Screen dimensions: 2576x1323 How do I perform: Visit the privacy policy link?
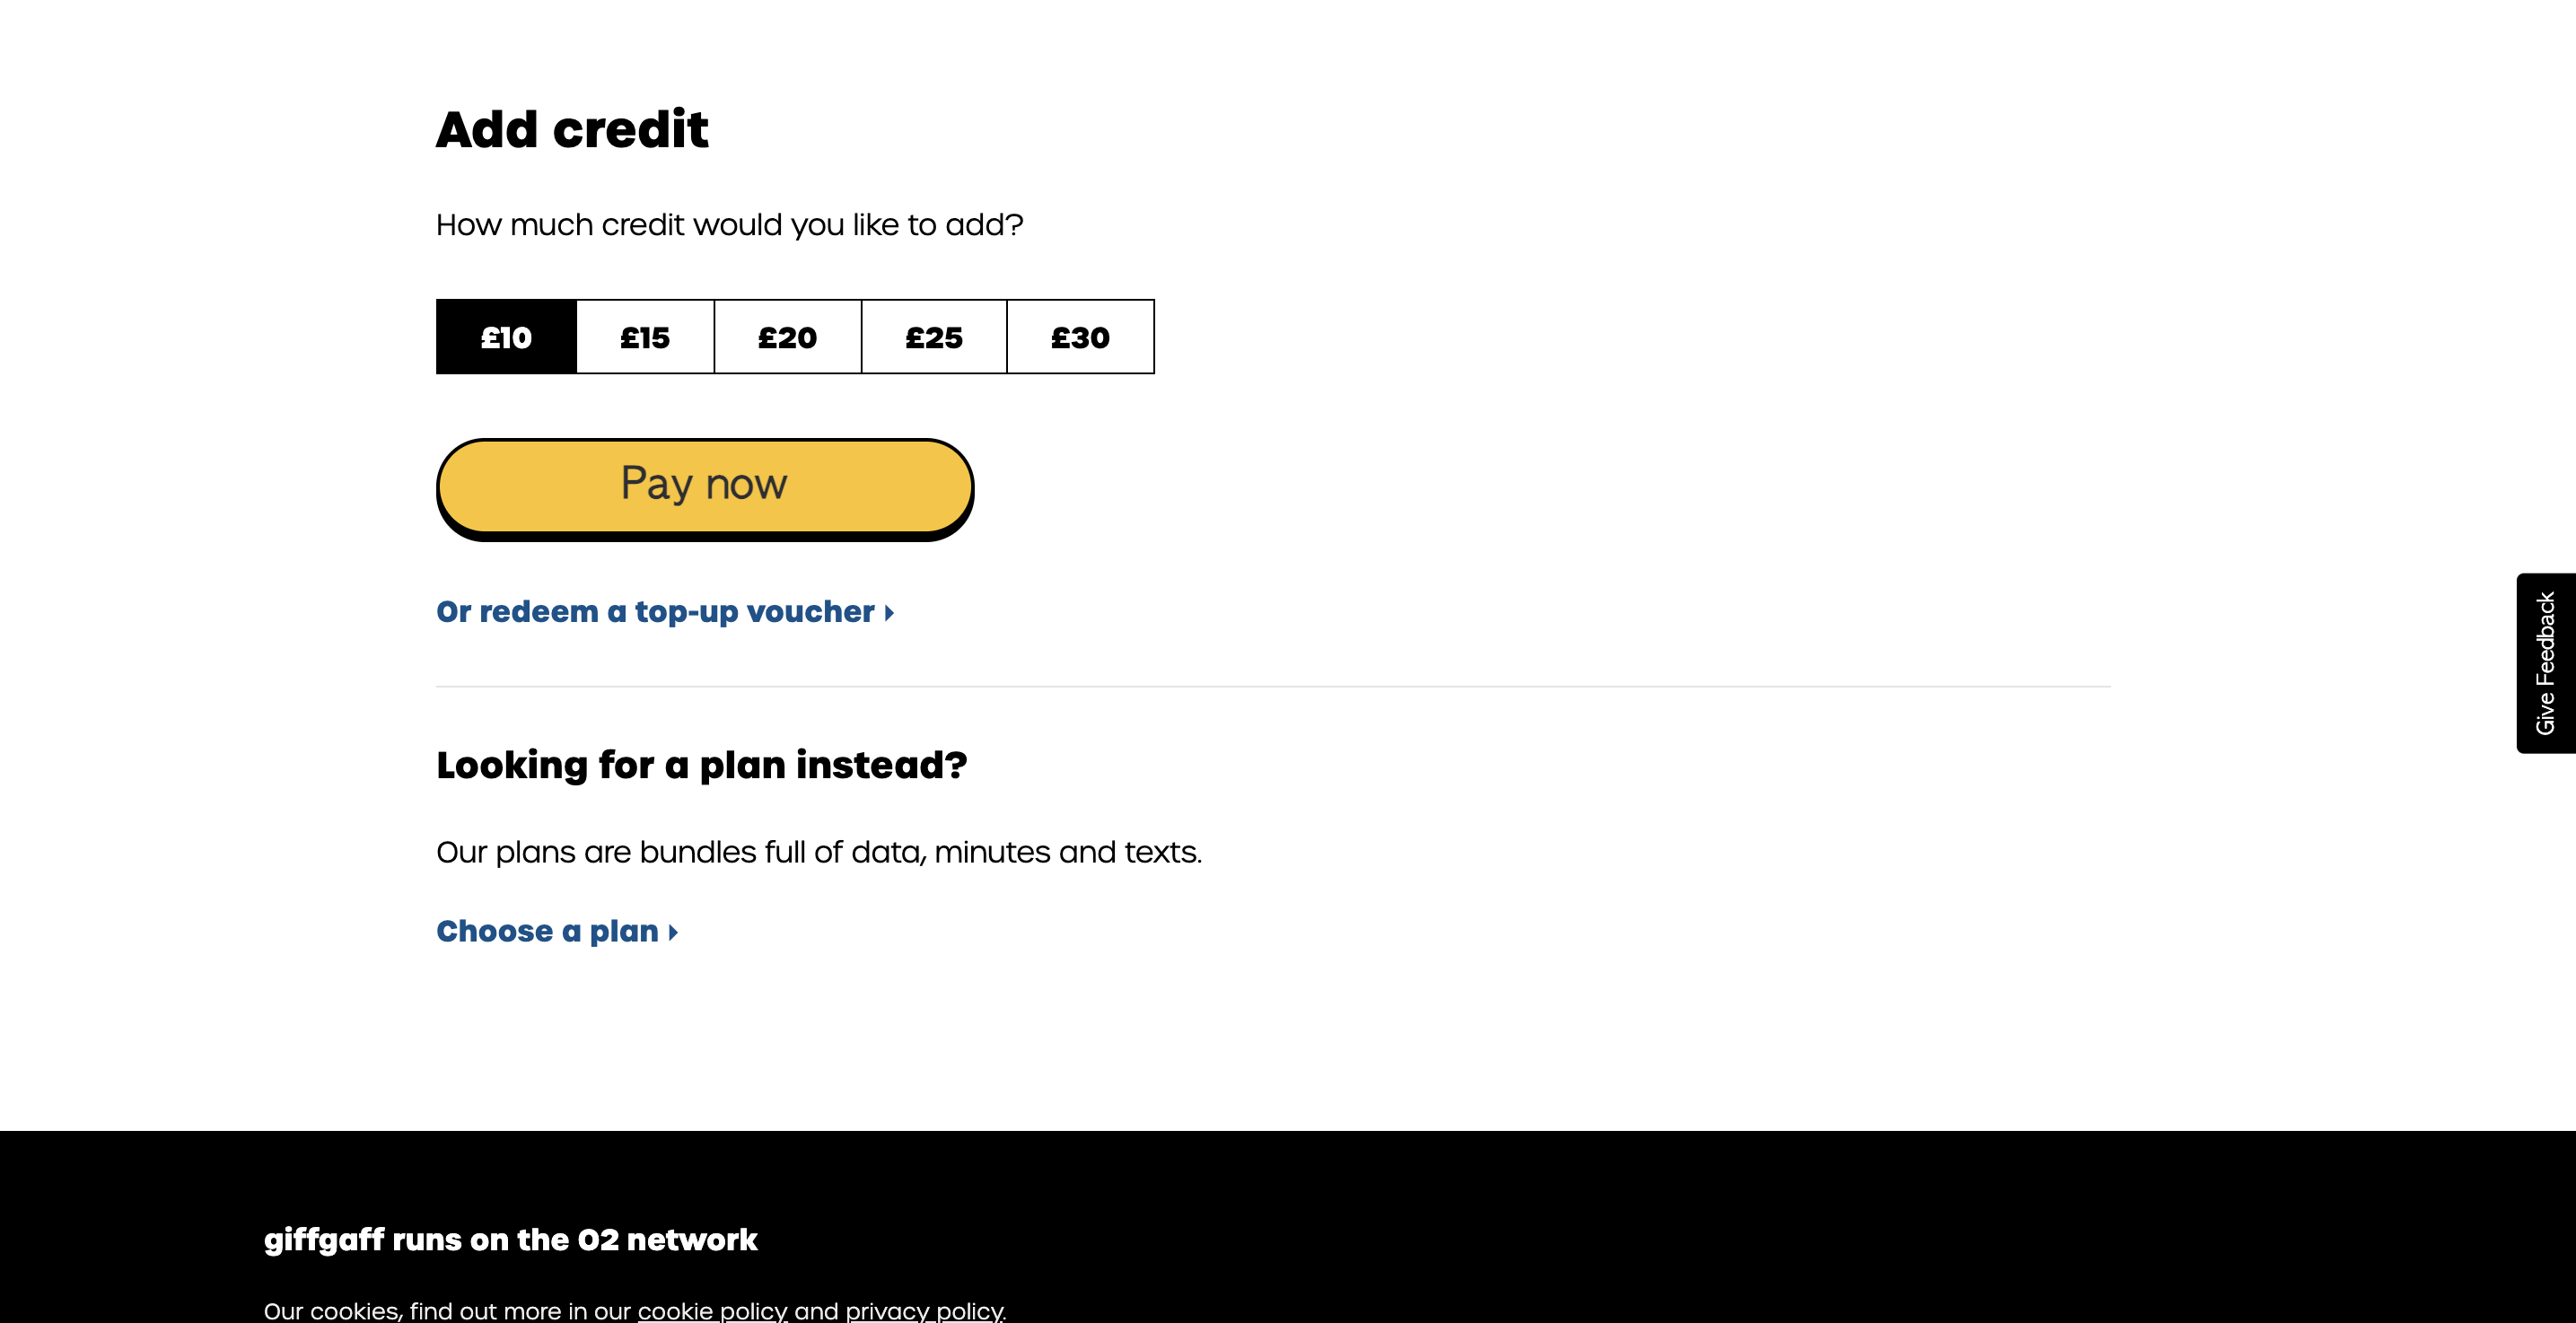924,1310
